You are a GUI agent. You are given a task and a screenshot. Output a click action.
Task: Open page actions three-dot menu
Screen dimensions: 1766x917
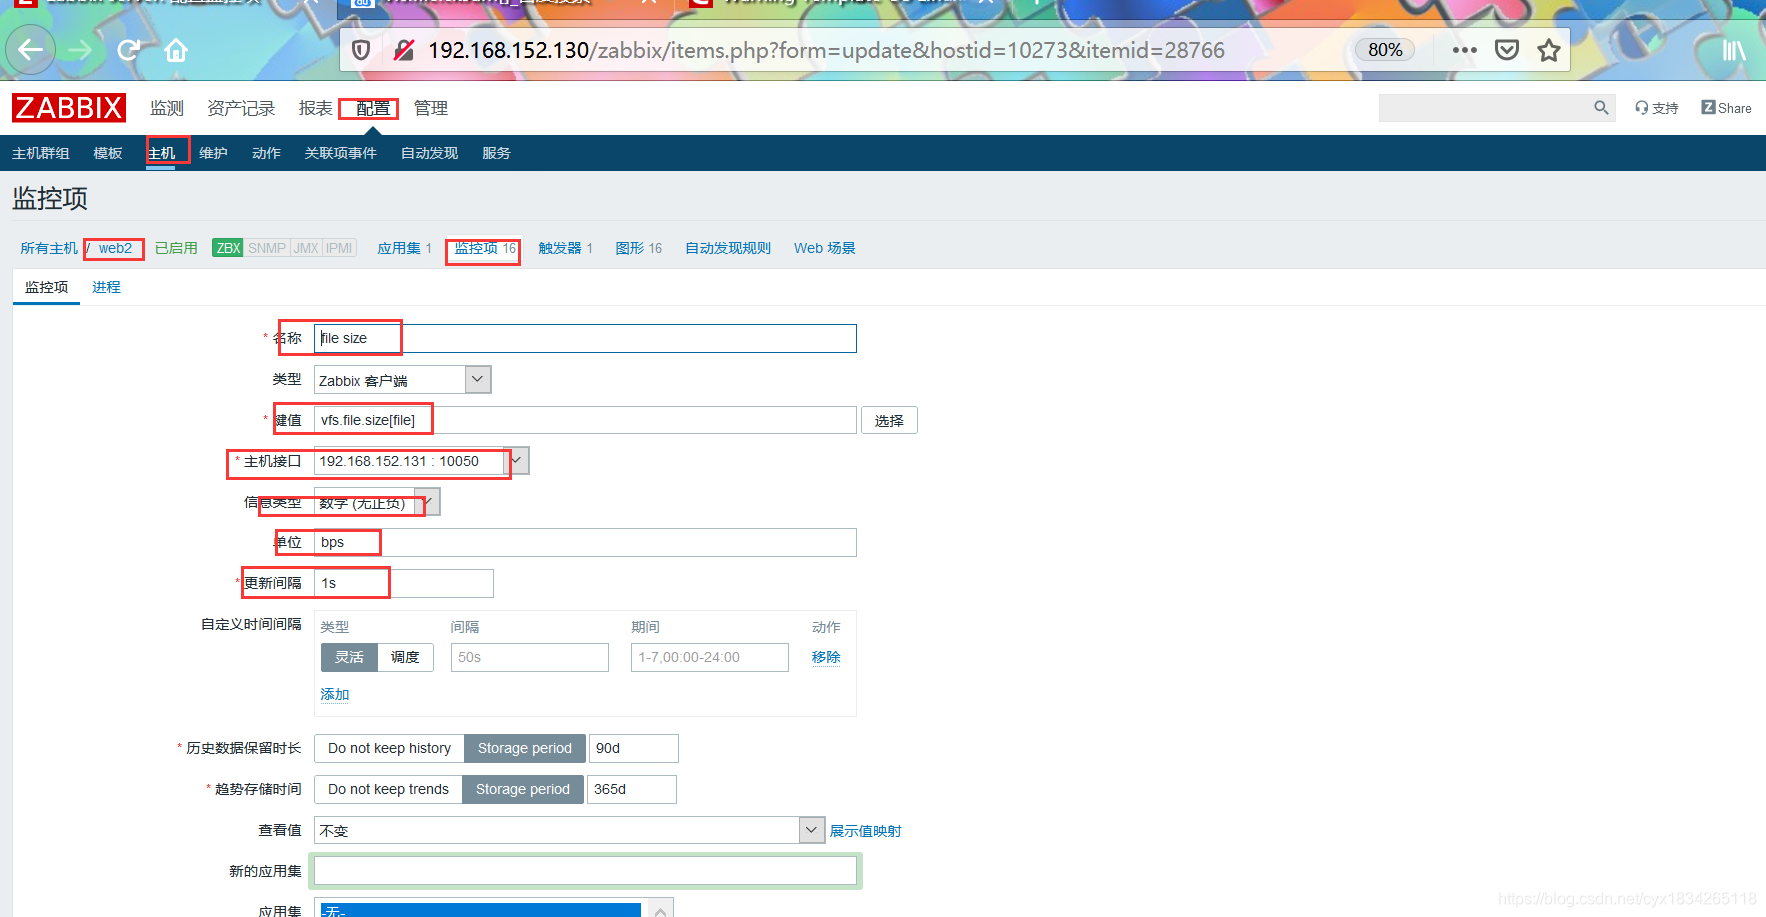tap(1465, 50)
